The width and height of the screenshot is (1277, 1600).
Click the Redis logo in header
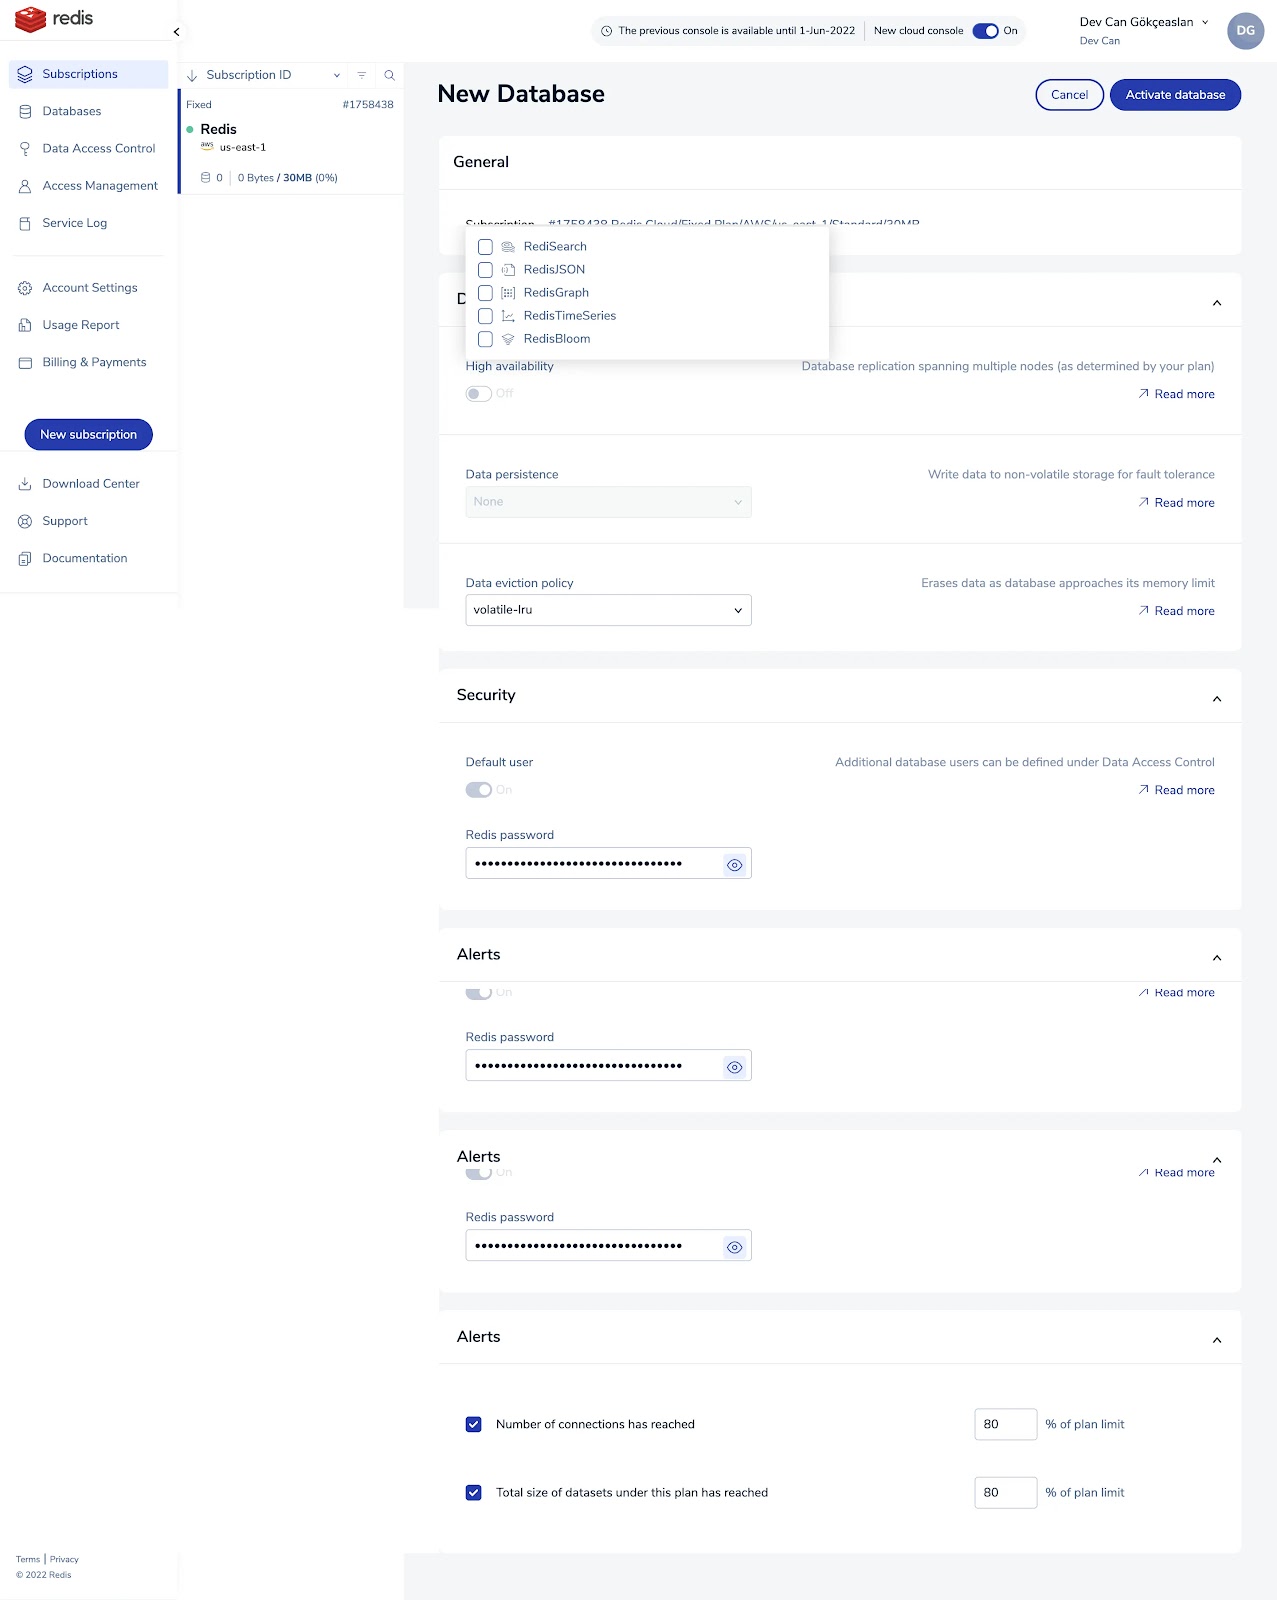coord(54,19)
